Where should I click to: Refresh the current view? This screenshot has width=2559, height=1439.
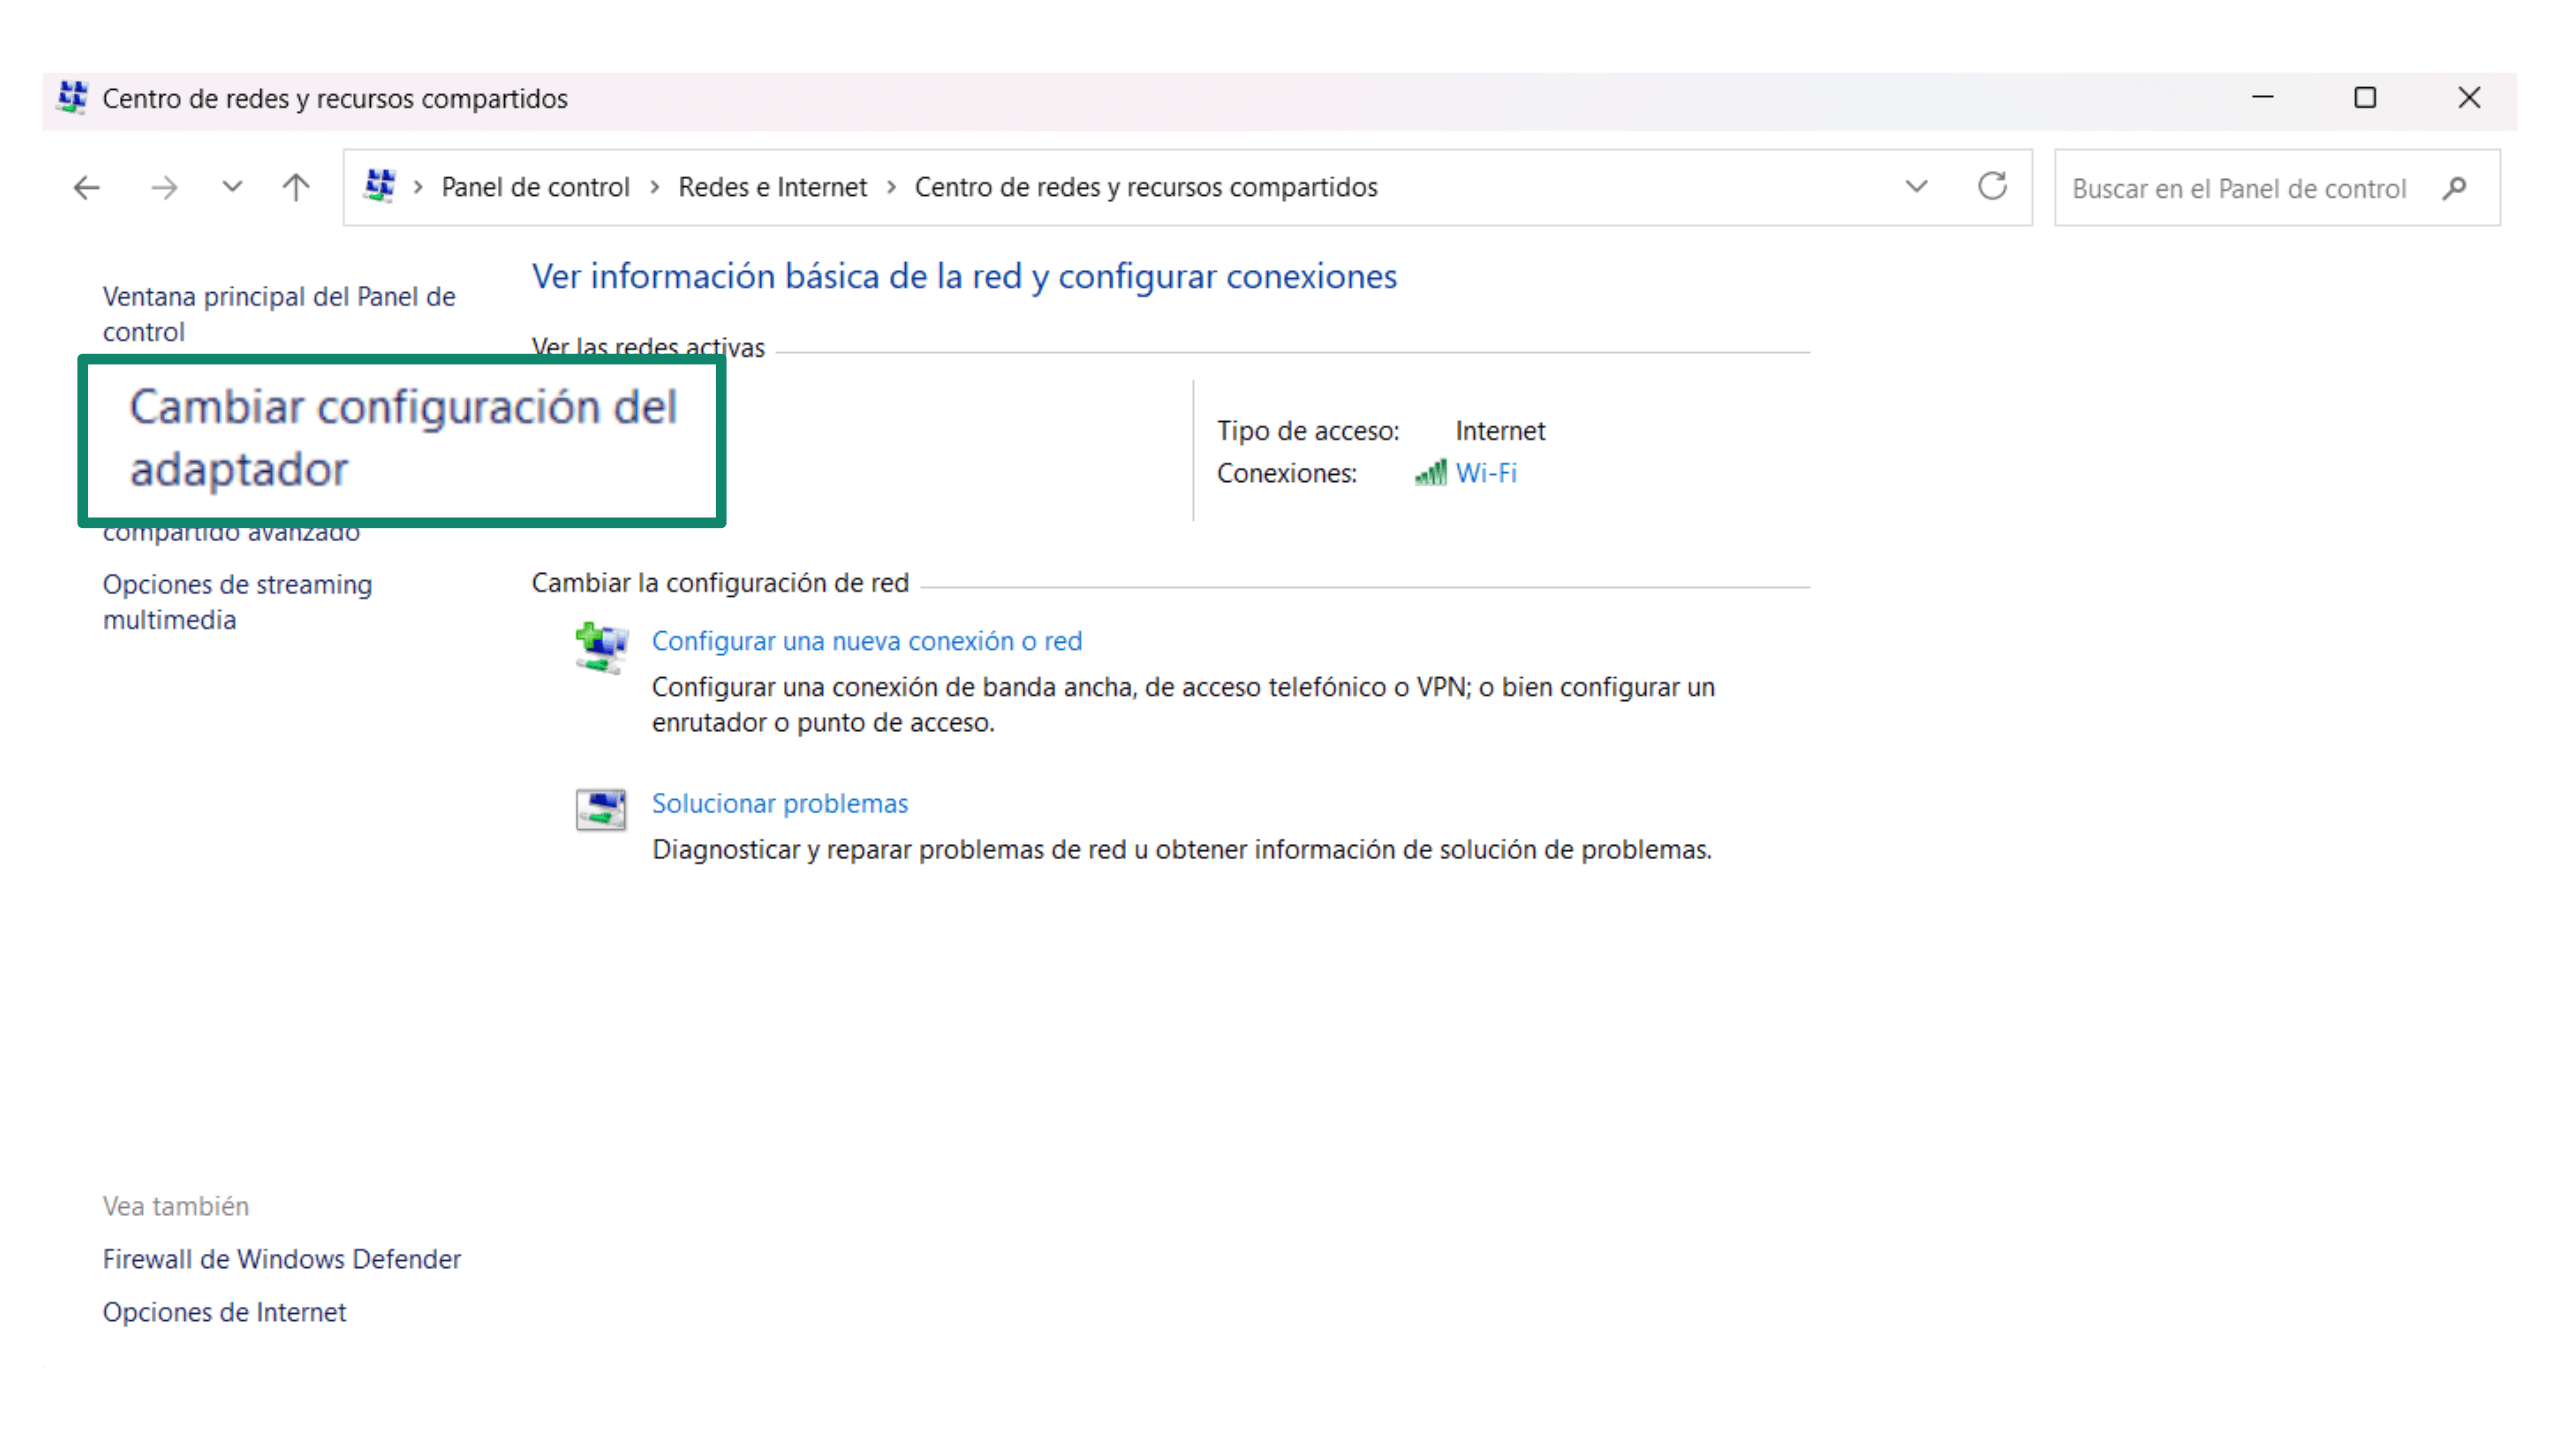pyautogui.click(x=1993, y=187)
